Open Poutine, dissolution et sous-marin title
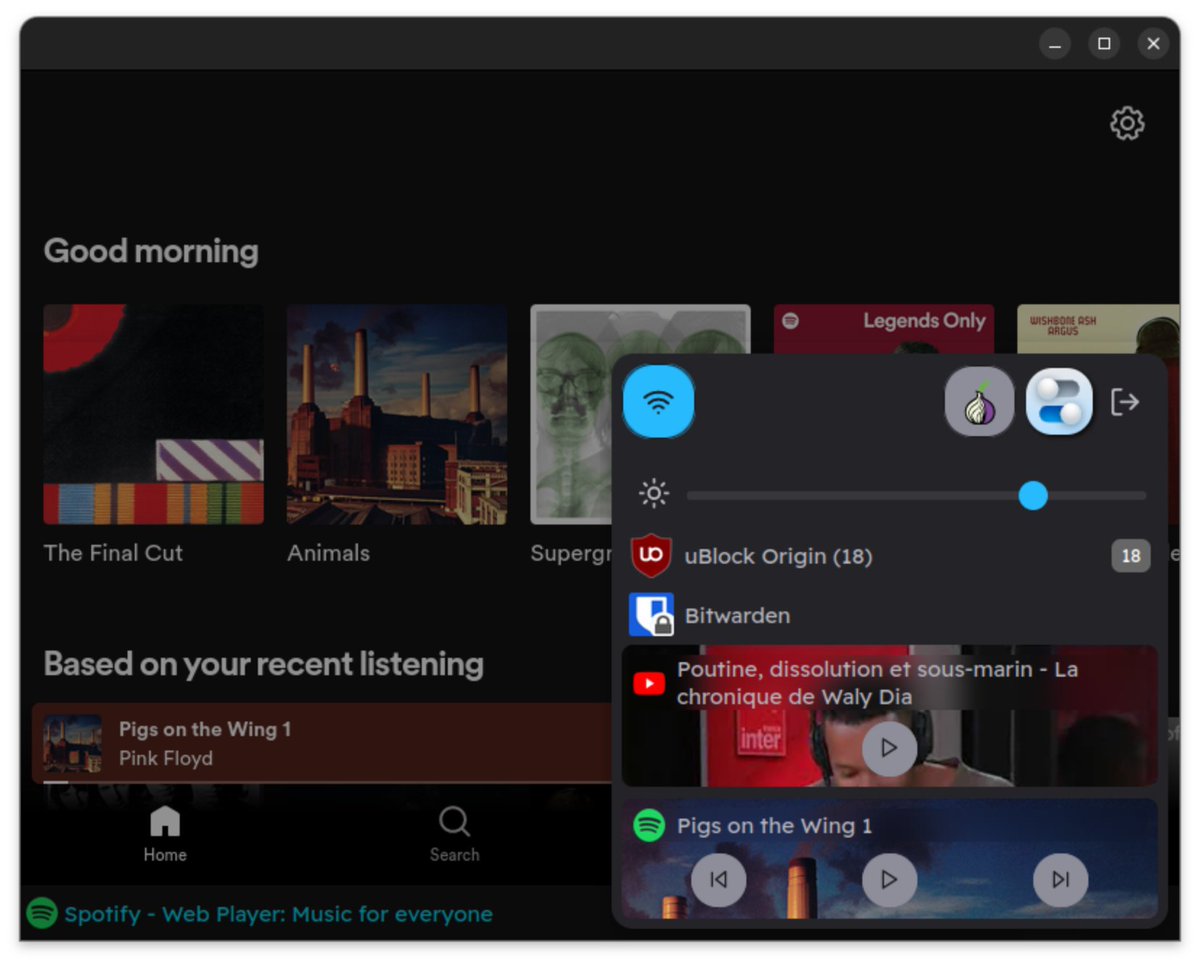Image resolution: width=1200 pixels, height=965 pixels. [877, 683]
